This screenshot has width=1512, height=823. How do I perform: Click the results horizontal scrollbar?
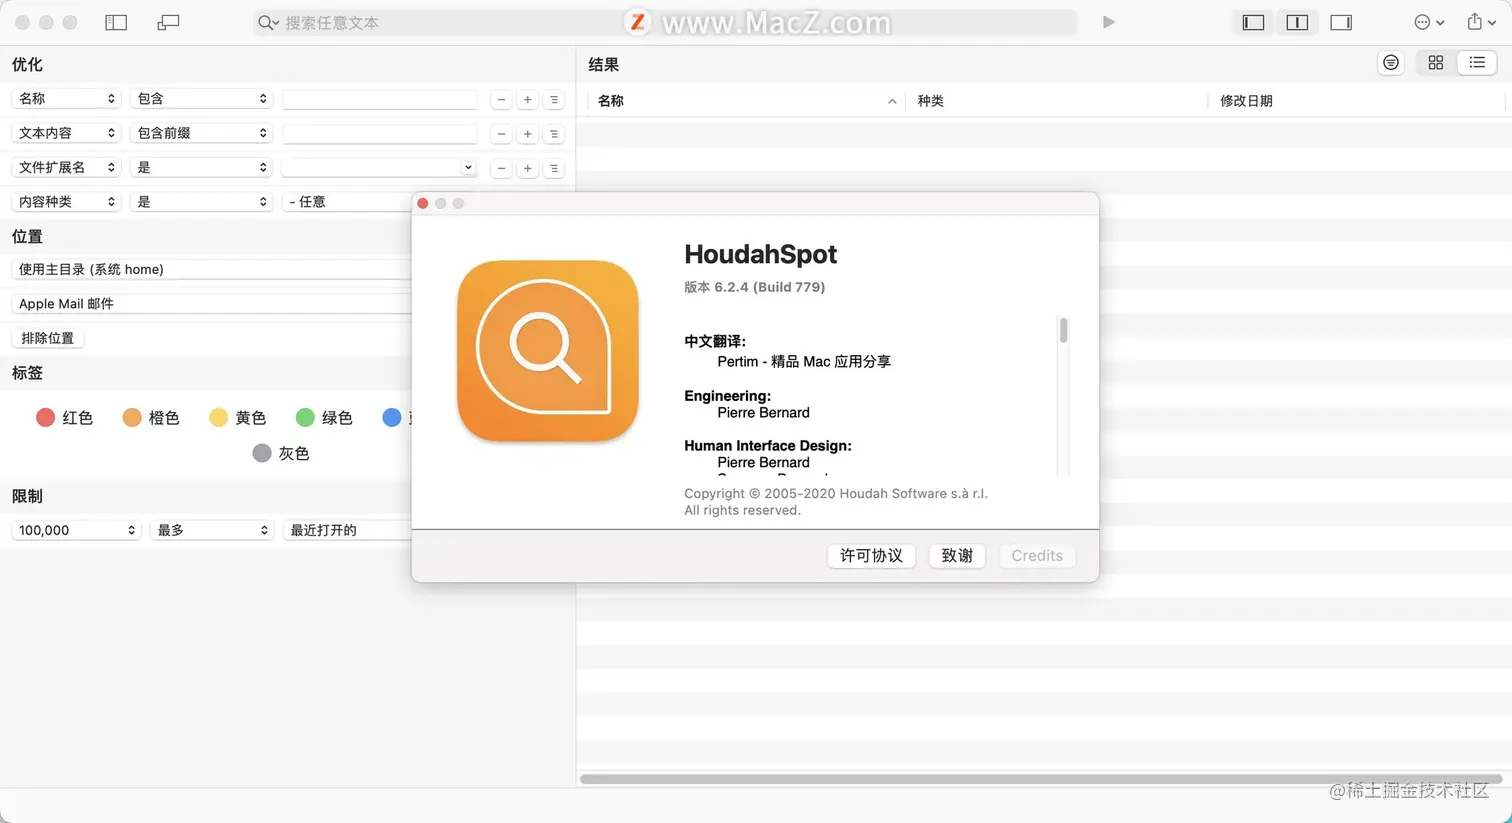click(1040, 779)
